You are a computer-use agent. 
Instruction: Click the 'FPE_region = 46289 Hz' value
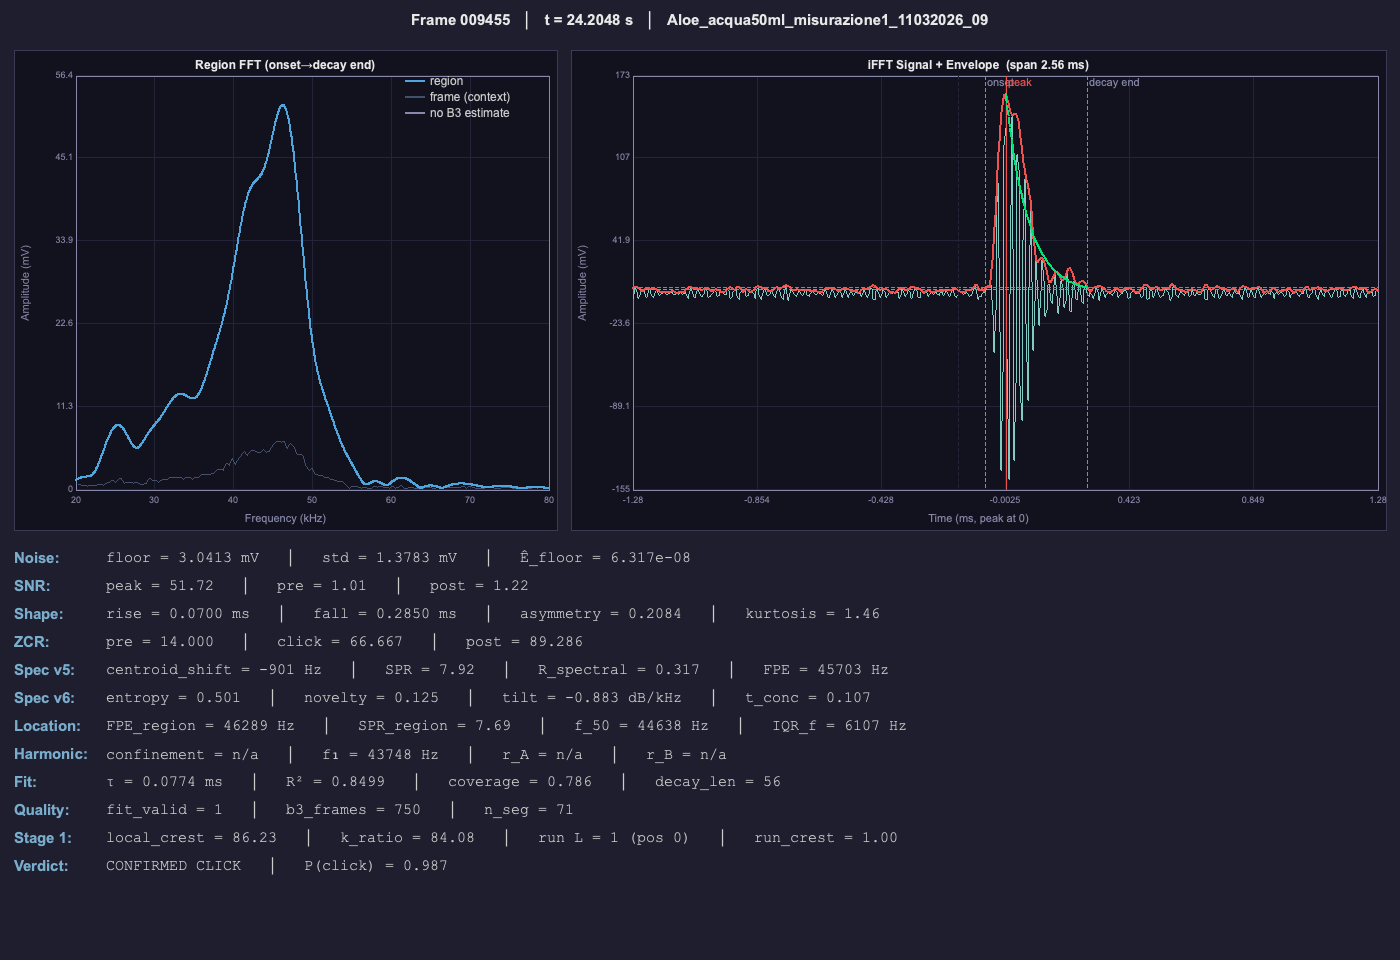pos(200,726)
